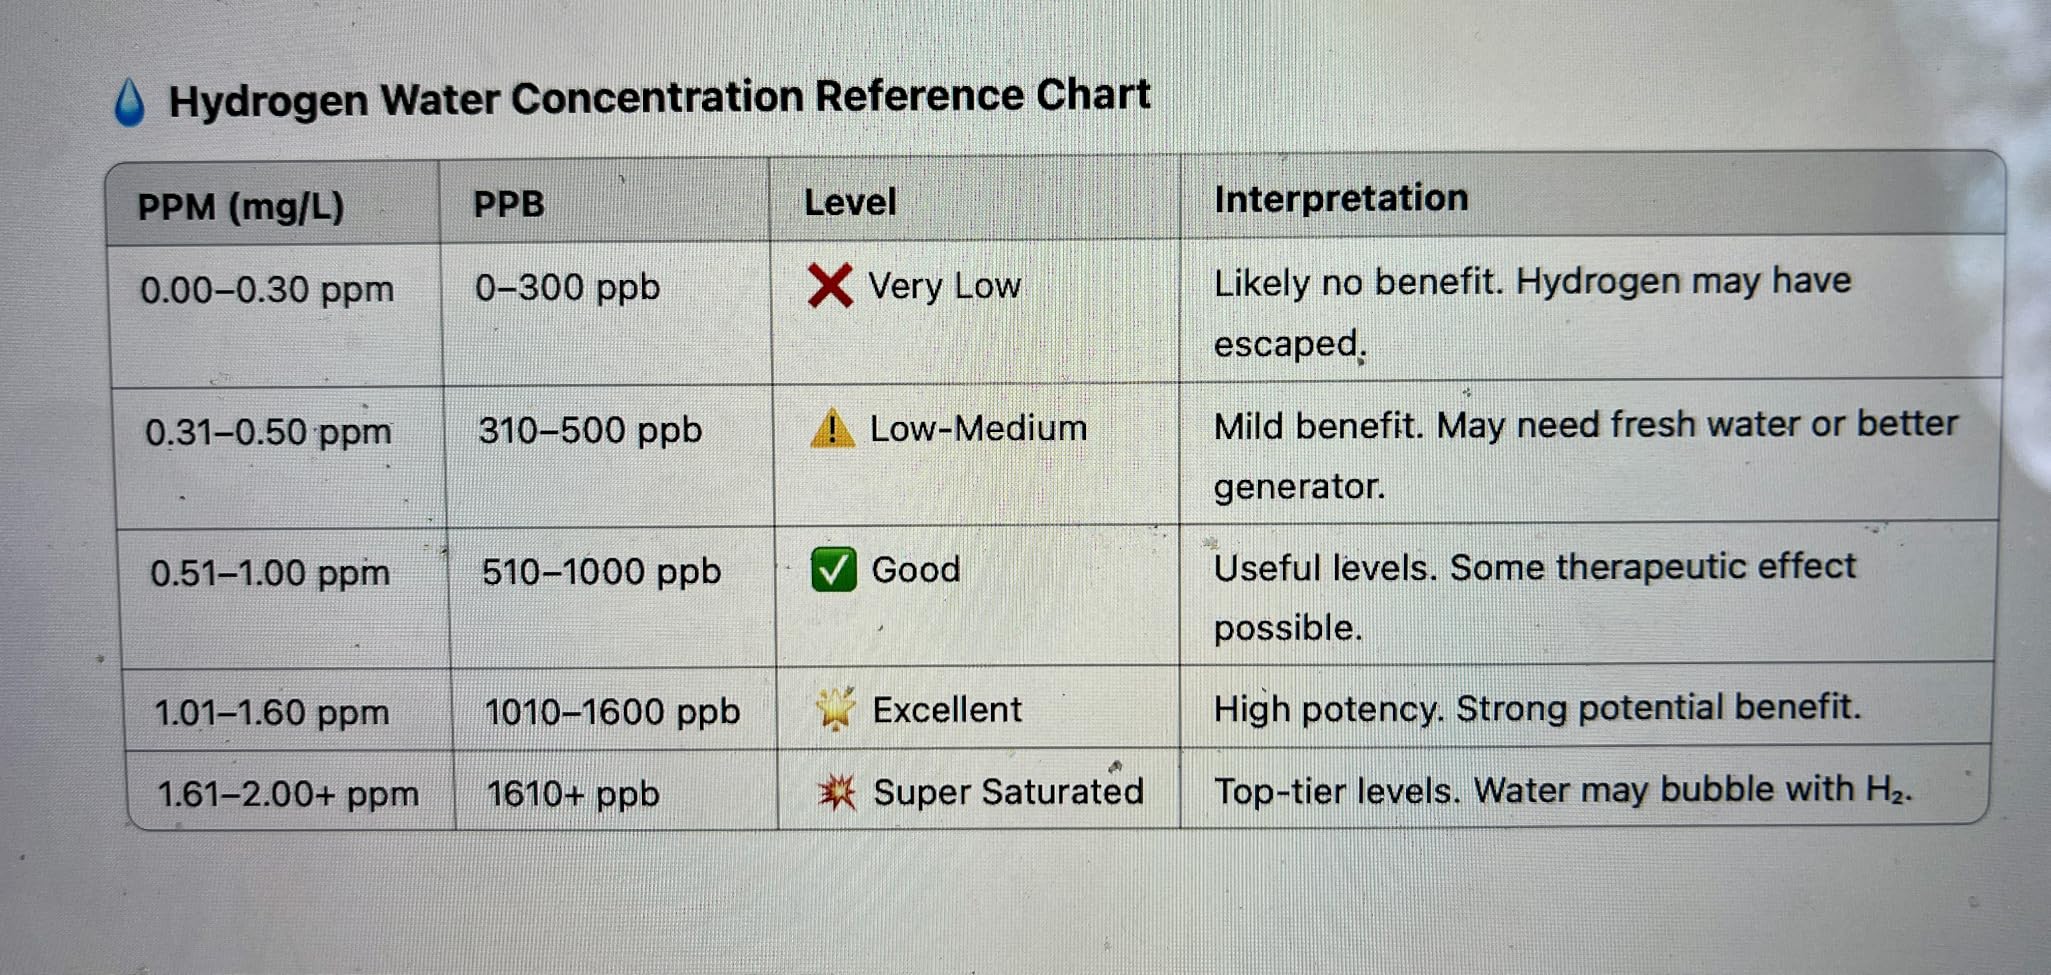2051x975 pixels.
Task: Select the 1.61–2.00+ ppm cell
Action: (288, 795)
